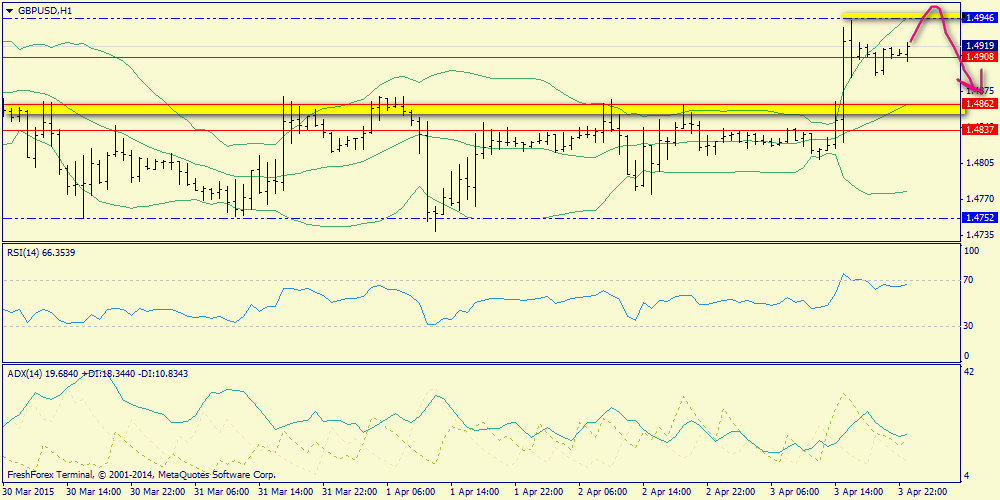The height and width of the screenshot is (500, 1000).
Task: Select the RSI(14) 66.3539 indicator label
Action: coord(40,253)
